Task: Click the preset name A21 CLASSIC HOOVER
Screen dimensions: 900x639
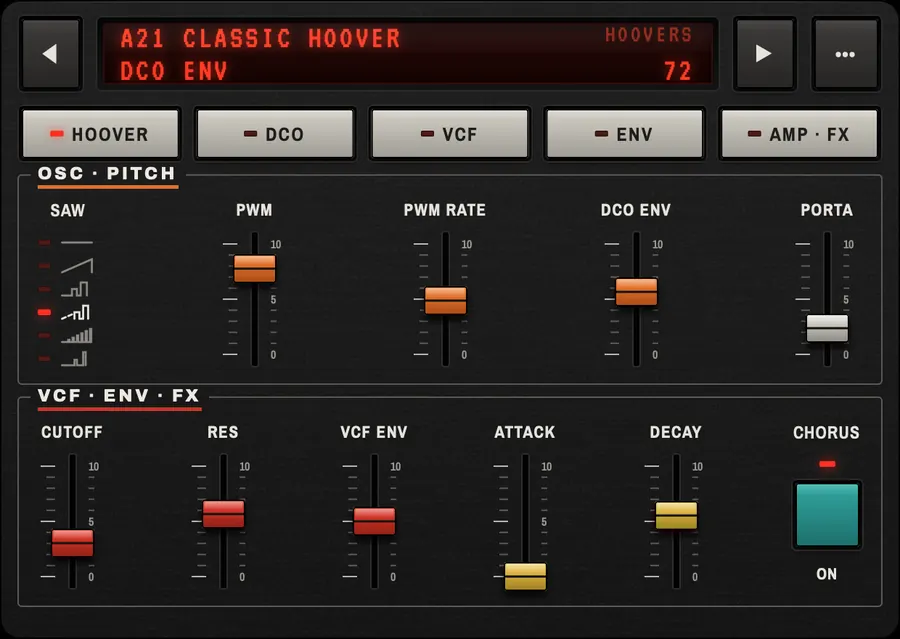Action: [x=261, y=38]
